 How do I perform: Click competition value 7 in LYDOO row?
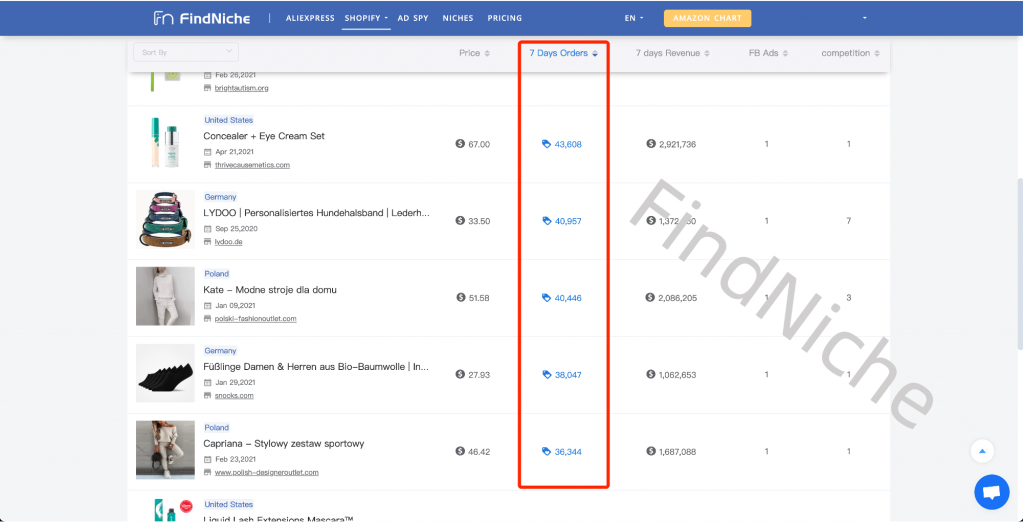coord(848,221)
